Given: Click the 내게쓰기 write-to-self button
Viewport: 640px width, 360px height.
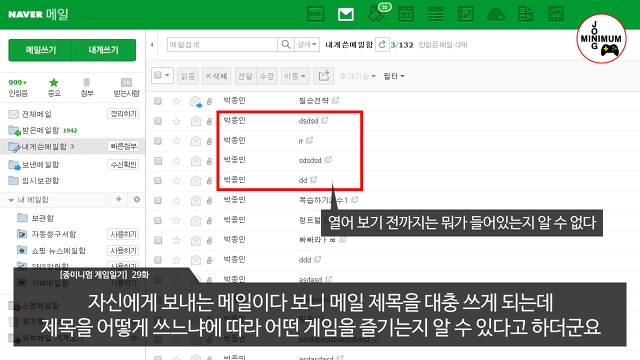Looking at the screenshot, I should (104, 50).
